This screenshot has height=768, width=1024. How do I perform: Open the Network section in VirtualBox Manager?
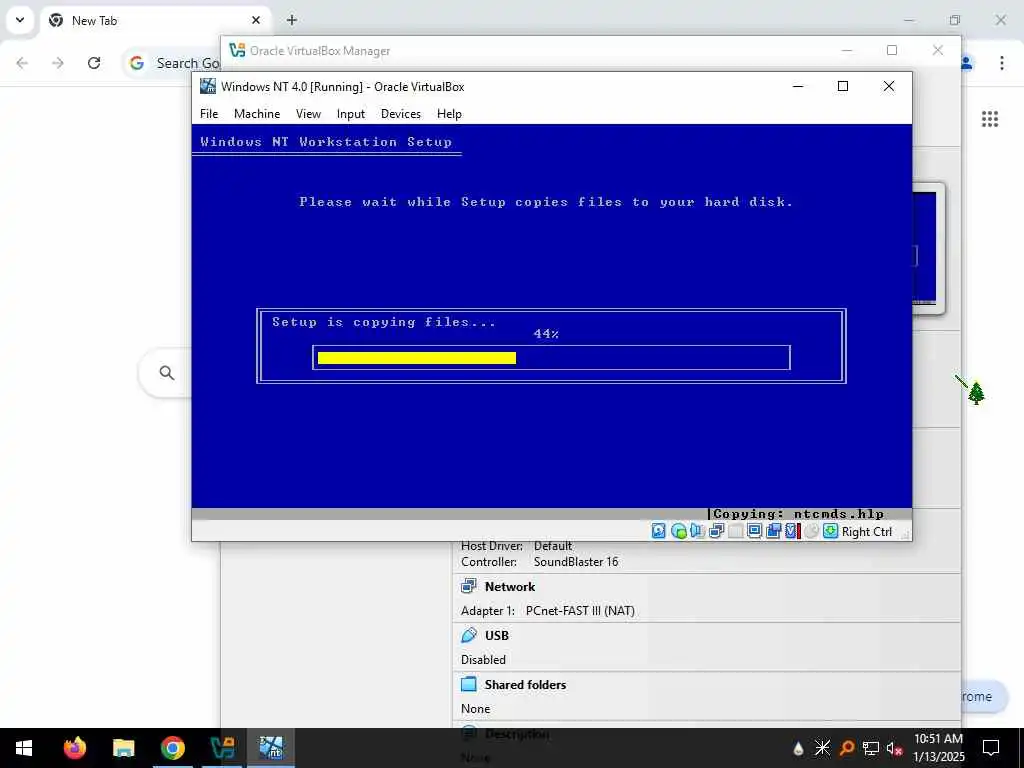click(x=509, y=586)
